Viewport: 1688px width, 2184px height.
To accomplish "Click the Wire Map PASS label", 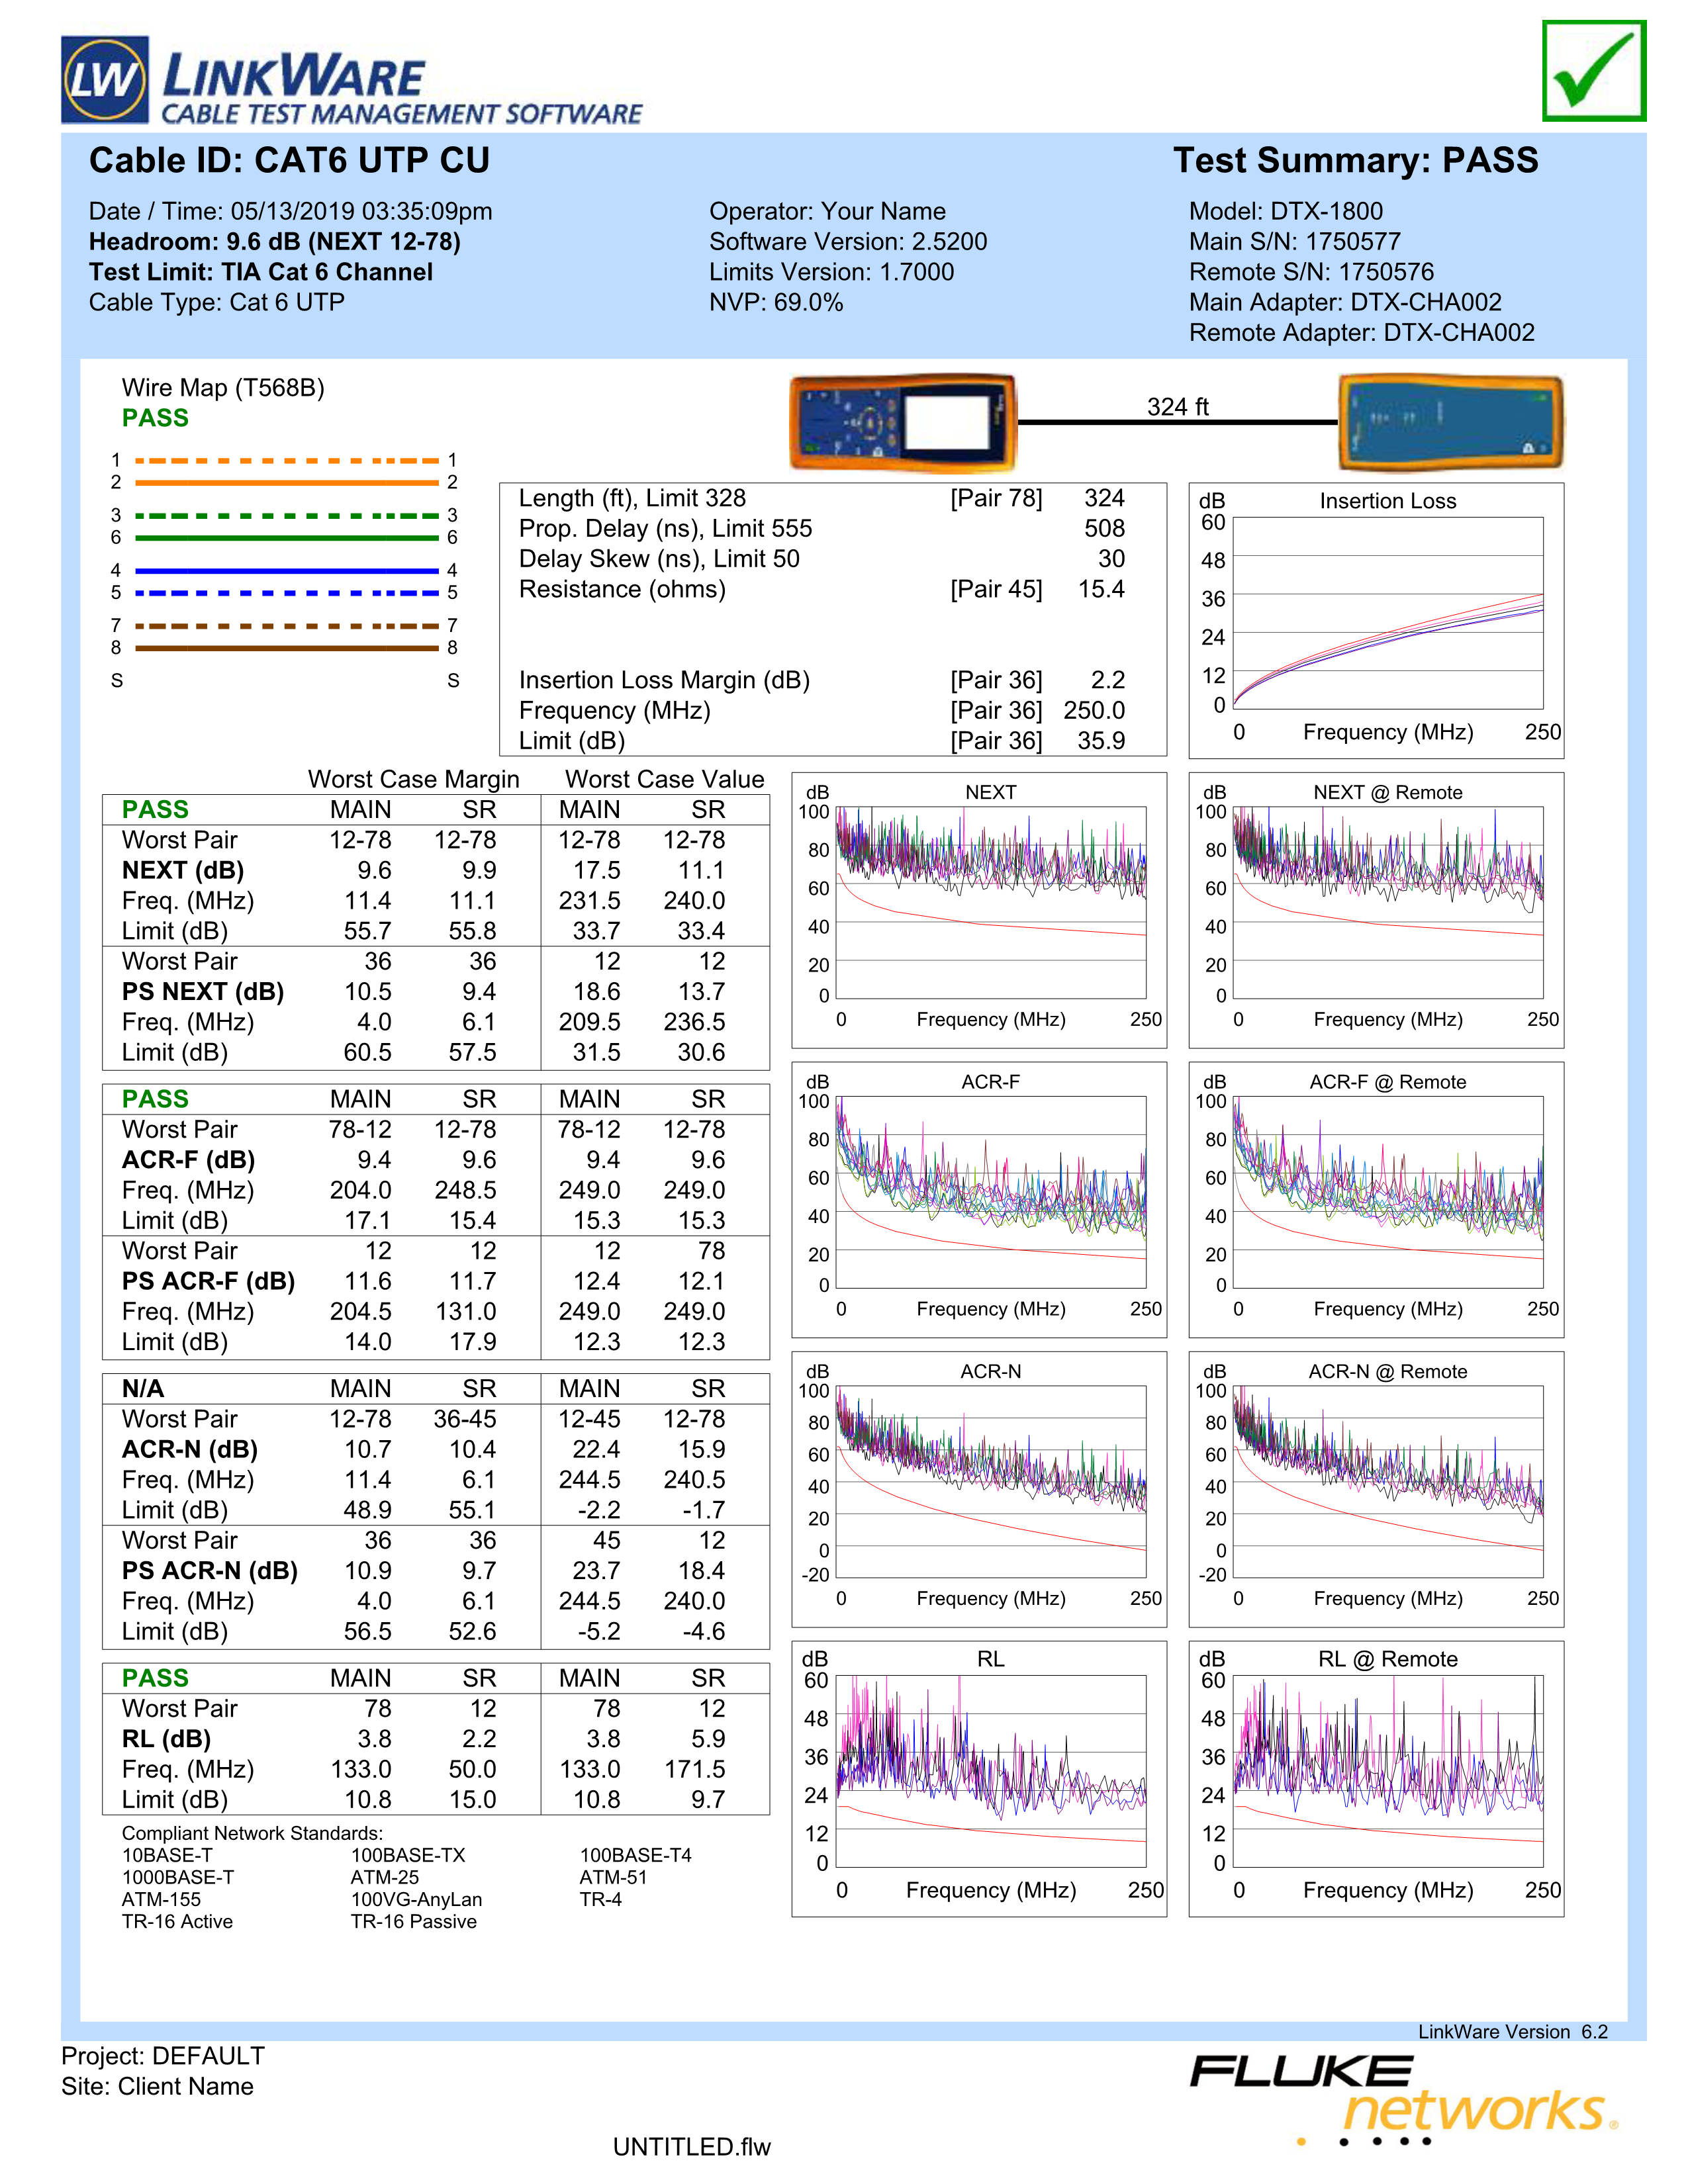I will pyautogui.click(x=155, y=418).
